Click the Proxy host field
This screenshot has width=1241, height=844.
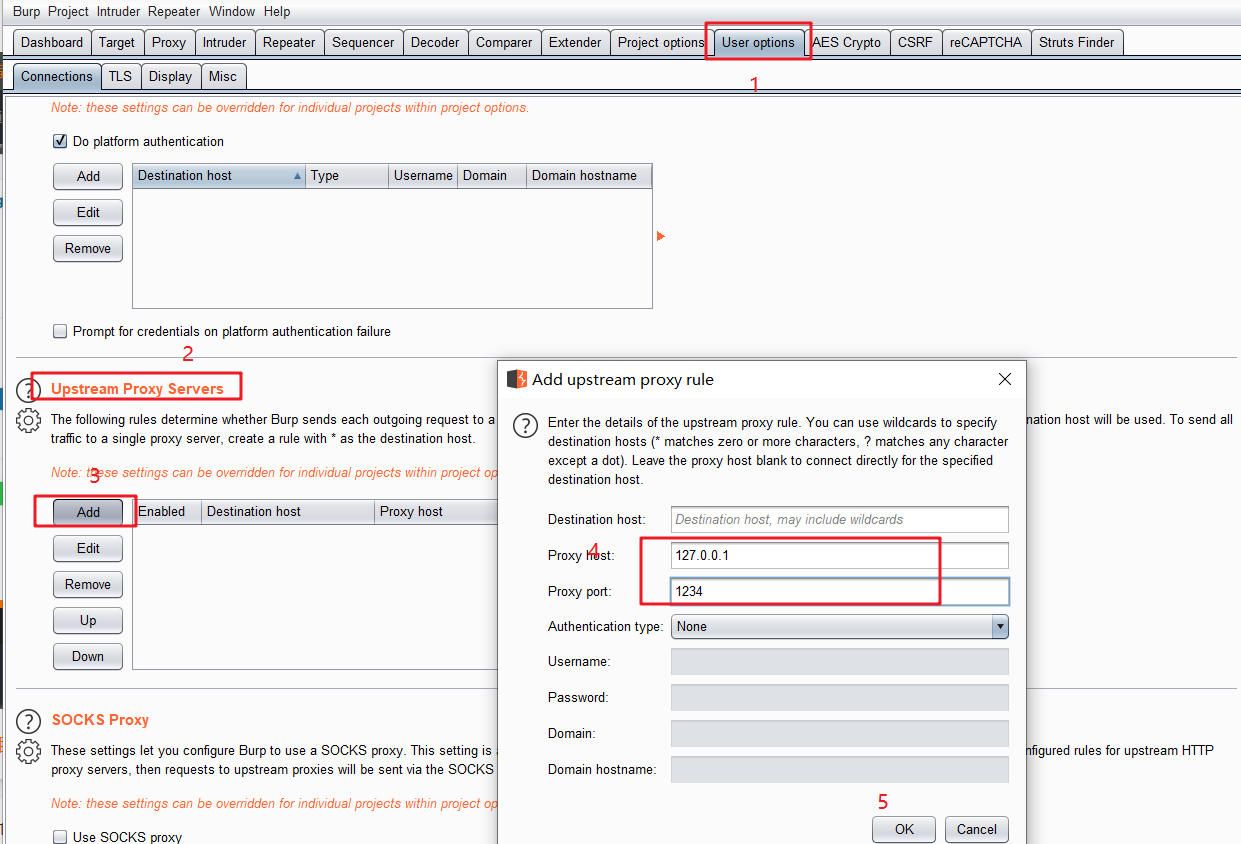coord(839,555)
